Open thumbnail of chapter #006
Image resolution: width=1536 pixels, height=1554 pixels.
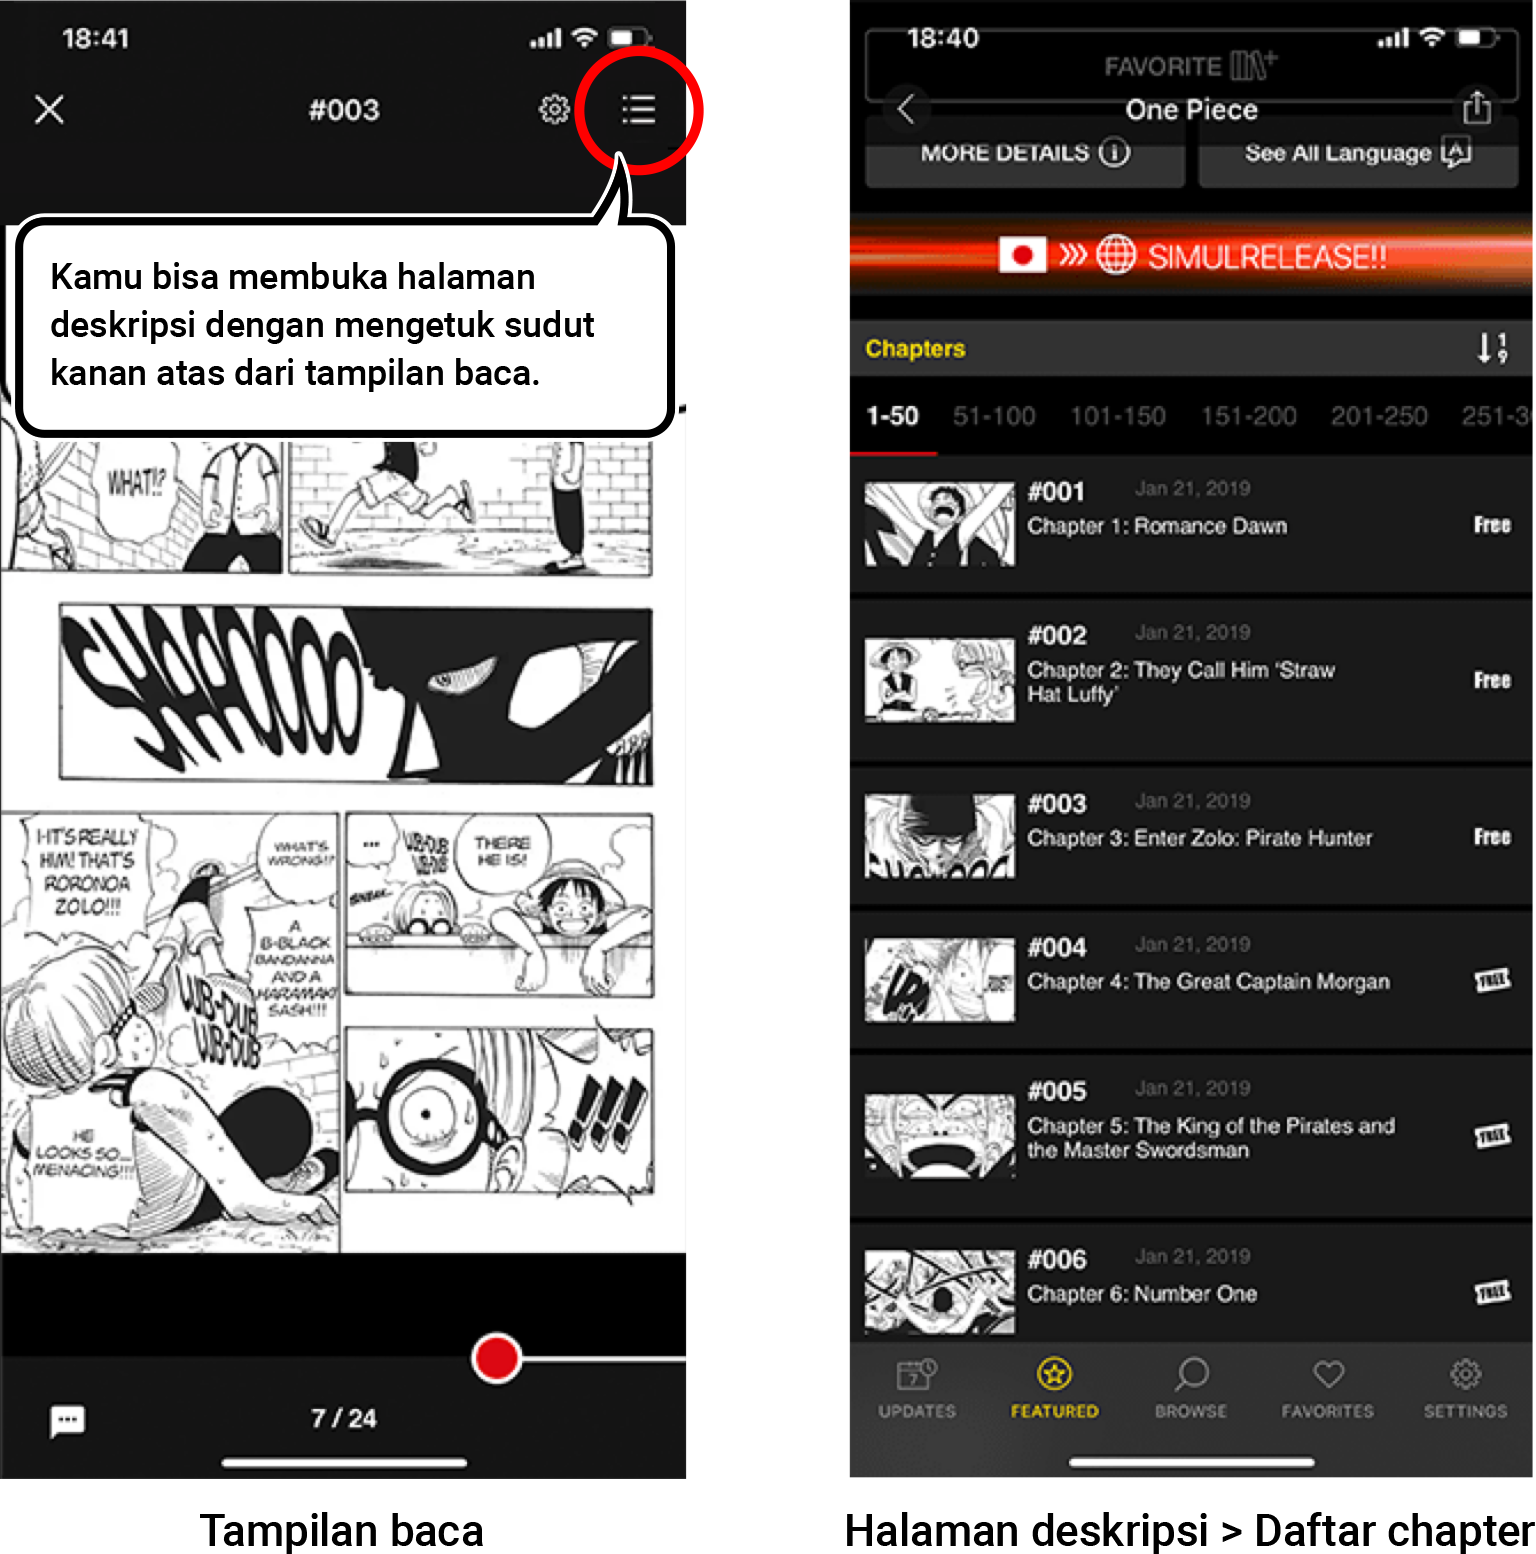[939, 1292]
